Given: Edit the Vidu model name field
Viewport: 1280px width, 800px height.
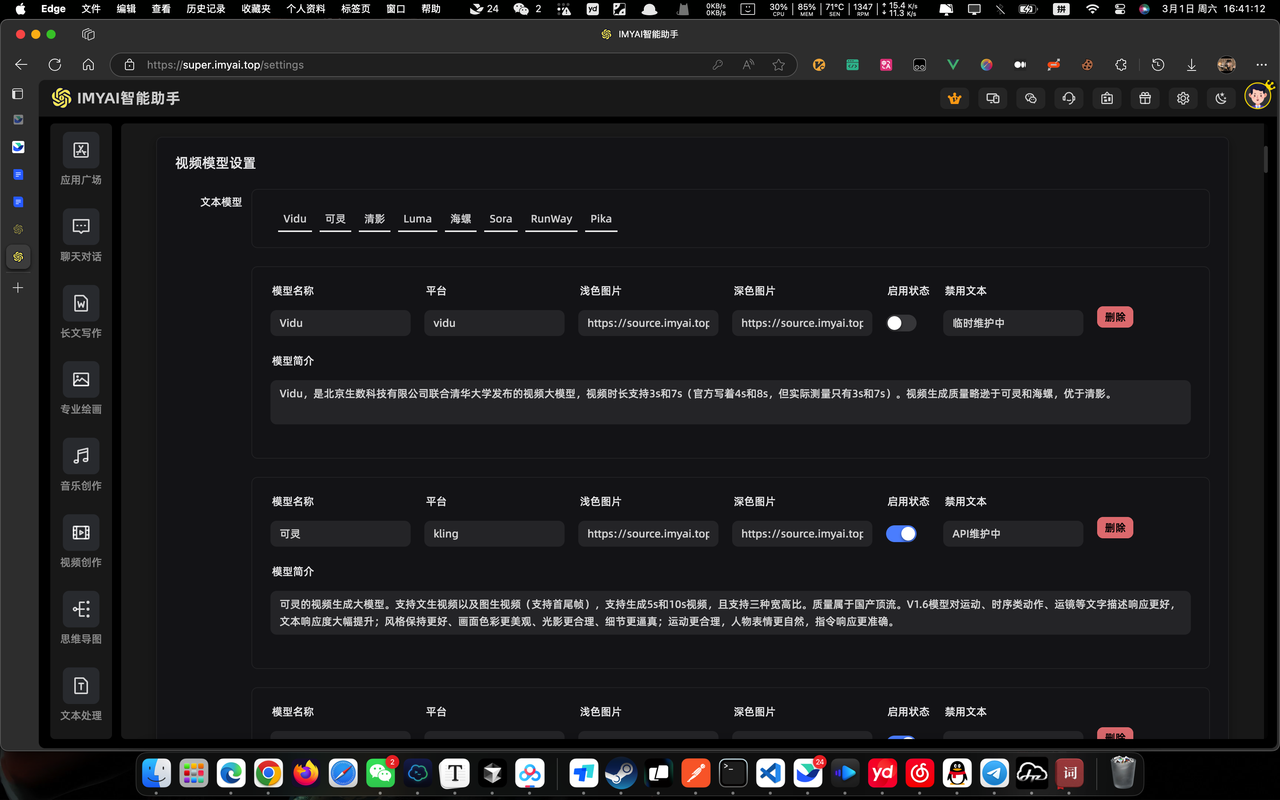Looking at the screenshot, I should point(341,323).
